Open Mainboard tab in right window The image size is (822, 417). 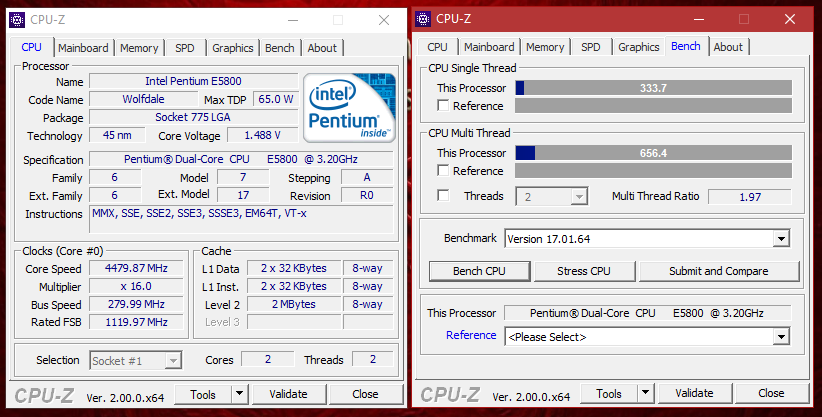[489, 47]
